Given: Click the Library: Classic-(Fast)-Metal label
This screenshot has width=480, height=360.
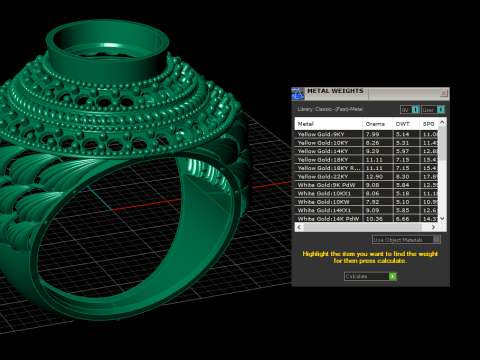Looking at the screenshot, I should point(330,109).
